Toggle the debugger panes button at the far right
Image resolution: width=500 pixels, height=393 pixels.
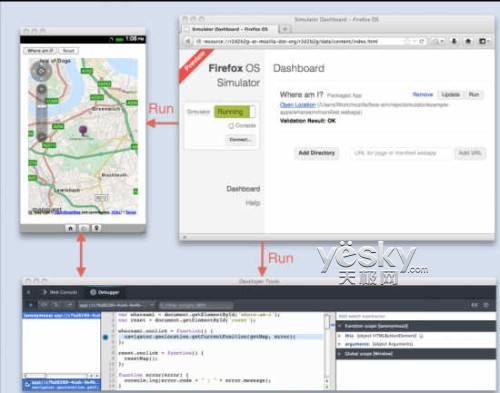[474, 305]
